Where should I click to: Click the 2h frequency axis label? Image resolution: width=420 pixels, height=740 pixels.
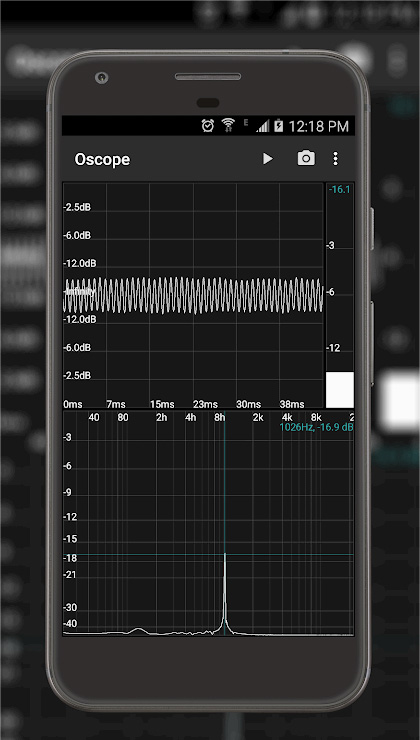coord(161,418)
